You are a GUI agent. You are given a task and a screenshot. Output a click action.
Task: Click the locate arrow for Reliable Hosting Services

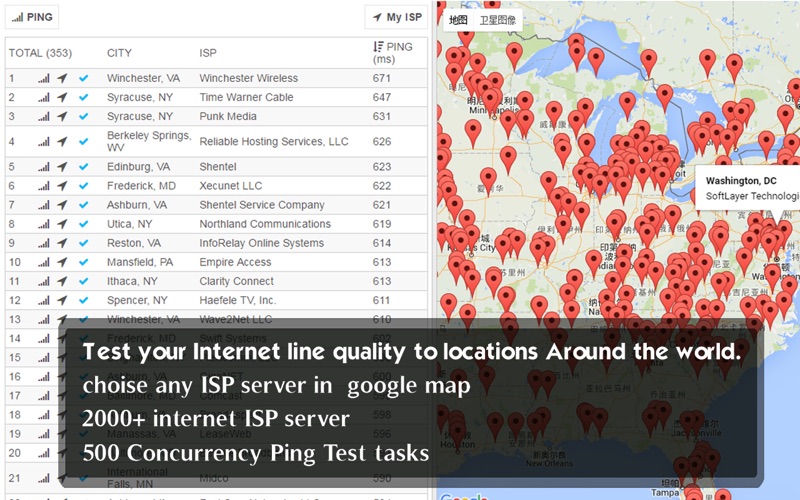click(x=62, y=141)
